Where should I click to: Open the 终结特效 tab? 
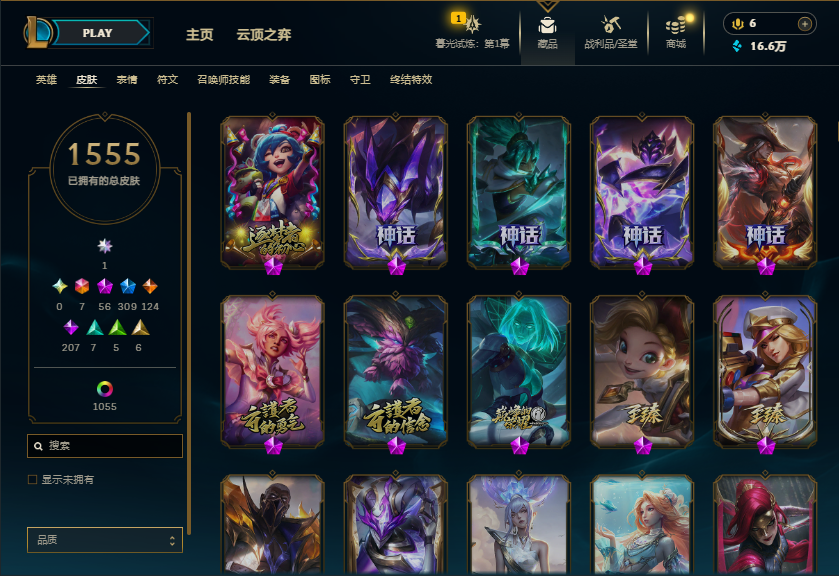[x=411, y=80]
